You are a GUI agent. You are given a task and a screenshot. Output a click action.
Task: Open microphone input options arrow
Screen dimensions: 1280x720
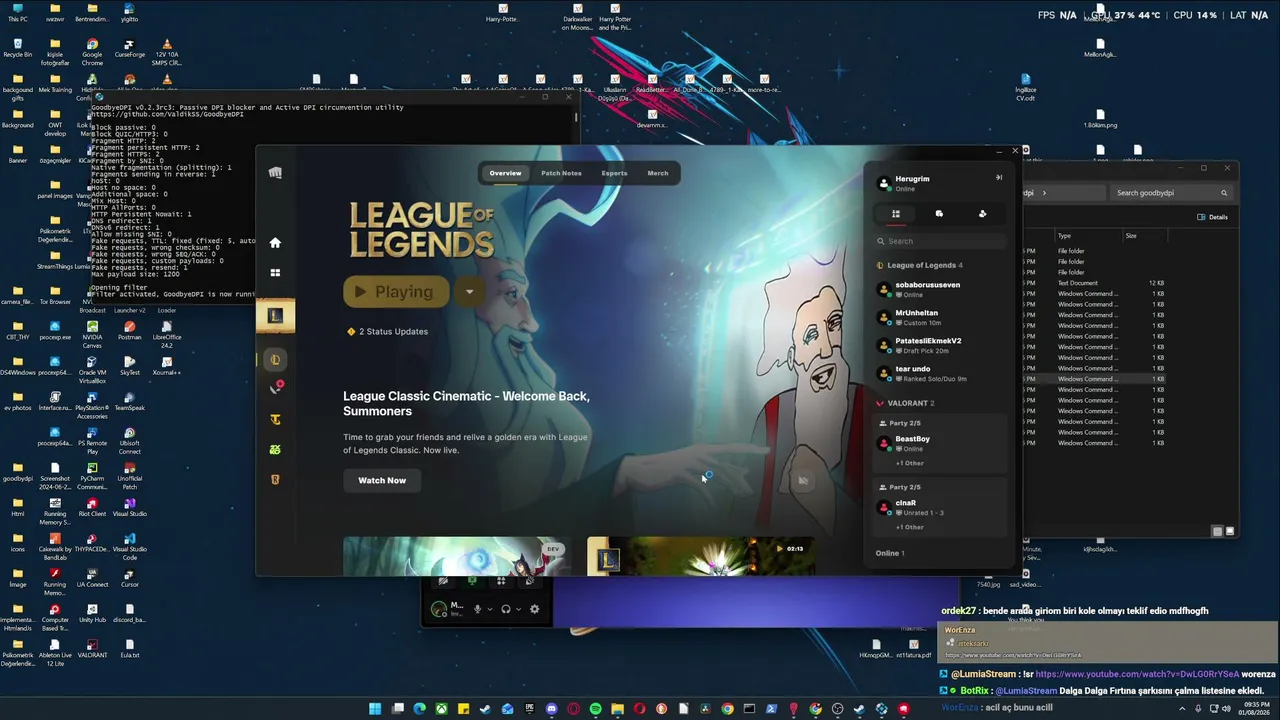pyautogui.click(x=489, y=609)
